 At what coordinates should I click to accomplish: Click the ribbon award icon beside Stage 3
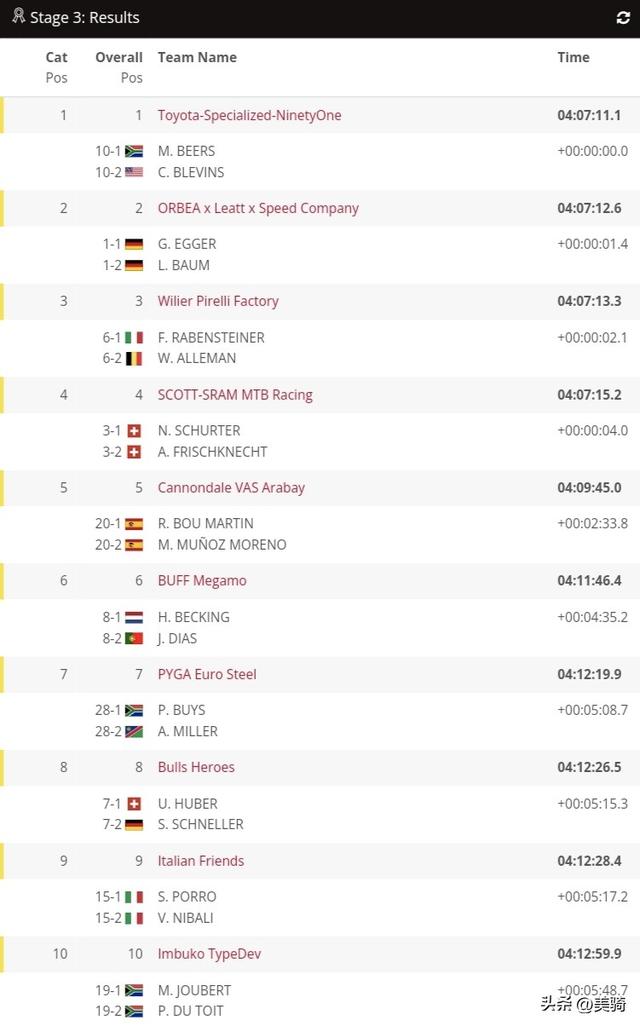point(18,16)
